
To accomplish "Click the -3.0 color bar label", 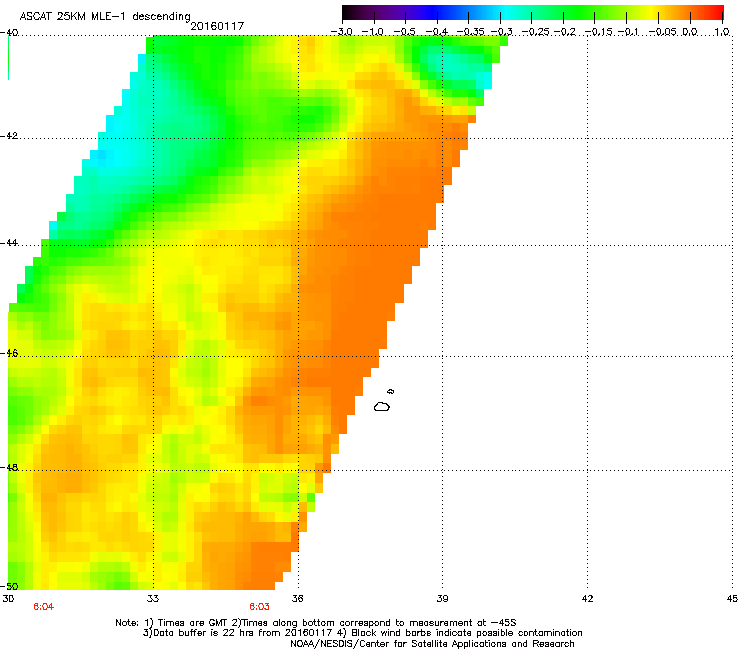I will [341, 32].
